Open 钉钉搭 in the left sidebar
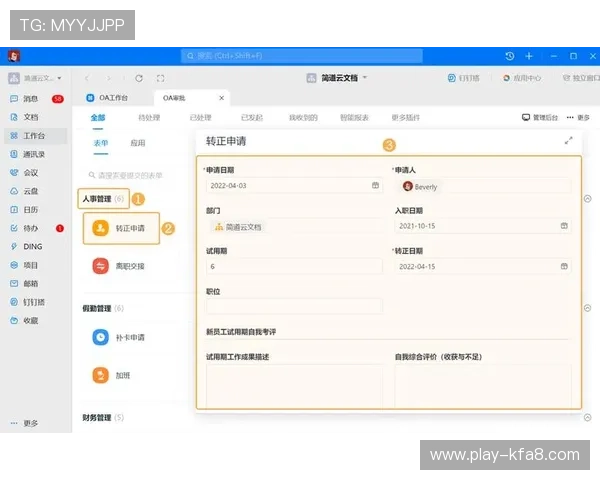Screen dimensions: 600x480 28,302
